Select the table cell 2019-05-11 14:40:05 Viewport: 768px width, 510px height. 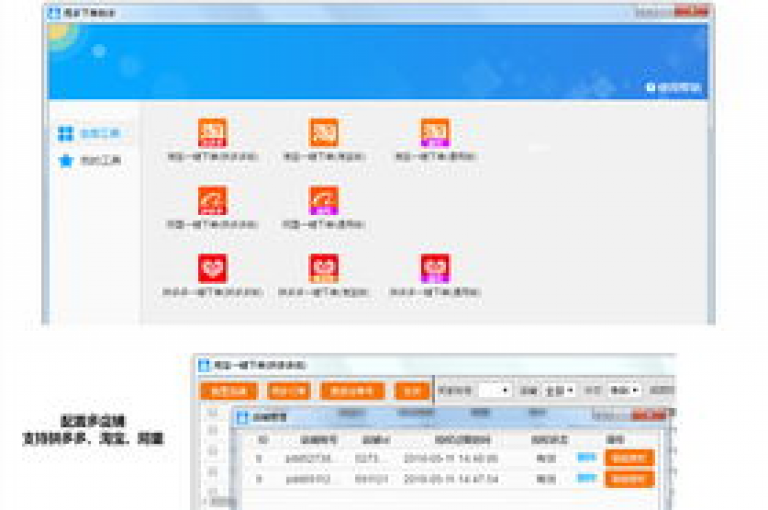click(451, 459)
